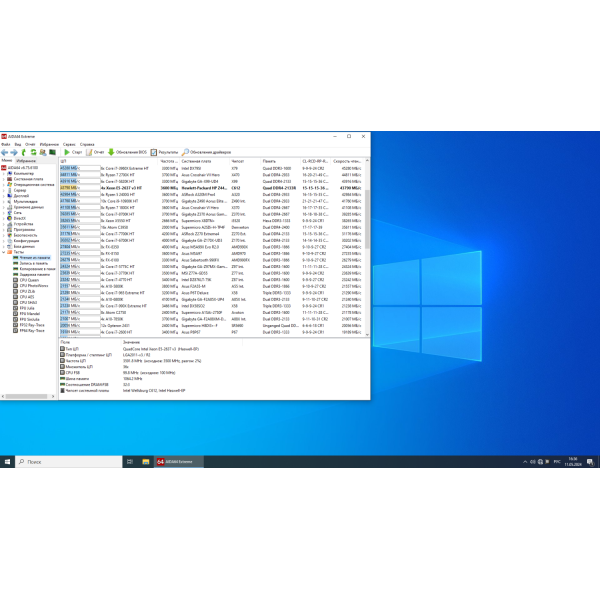Select Чтение из памяти benchmark
600x600 pixels.
click(35, 258)
